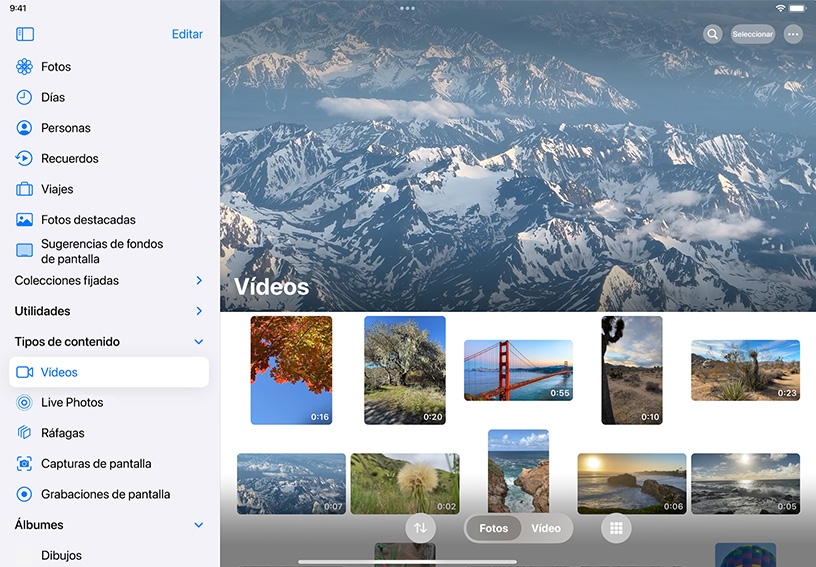Viewport: 816px width, 567px height.
Task: Open Grabaciones de pantalla icon
Action: point(24,494)
